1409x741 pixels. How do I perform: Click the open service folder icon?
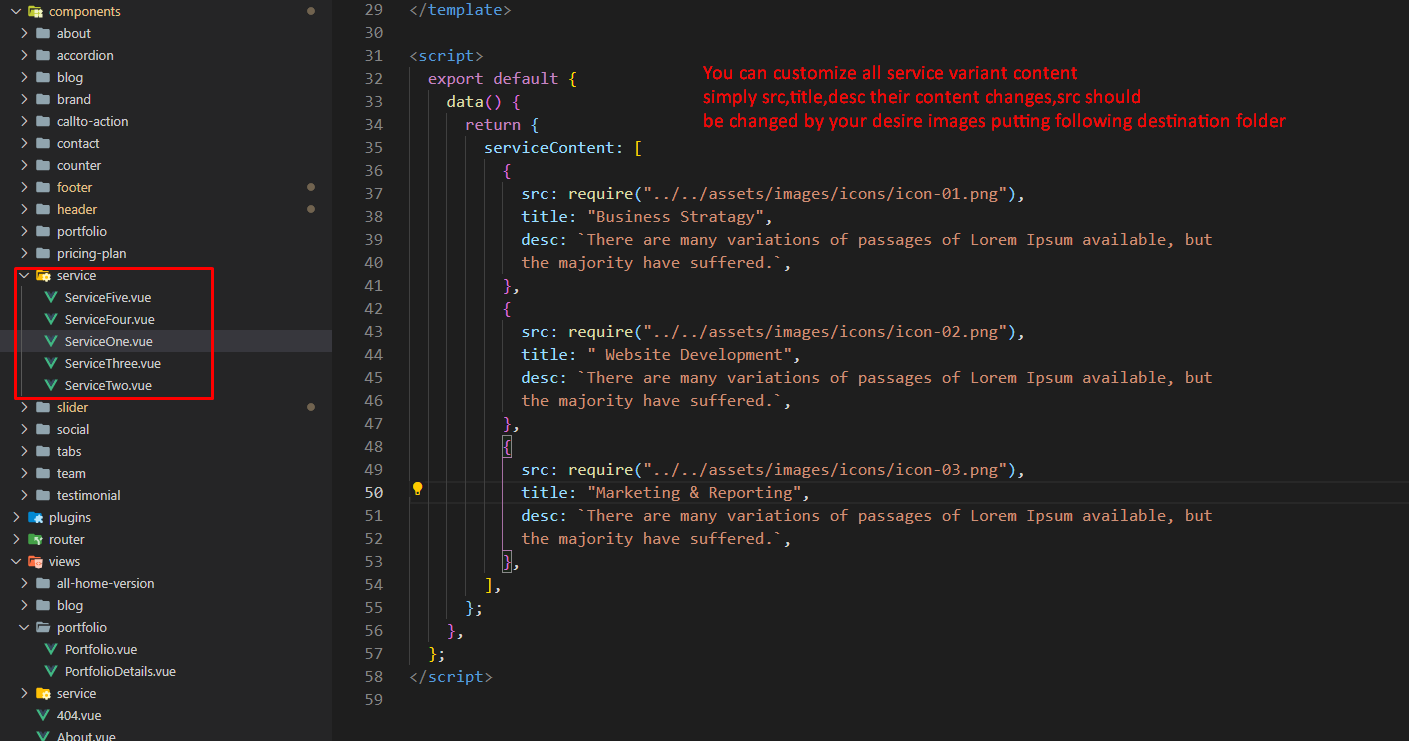click(43, 275)
